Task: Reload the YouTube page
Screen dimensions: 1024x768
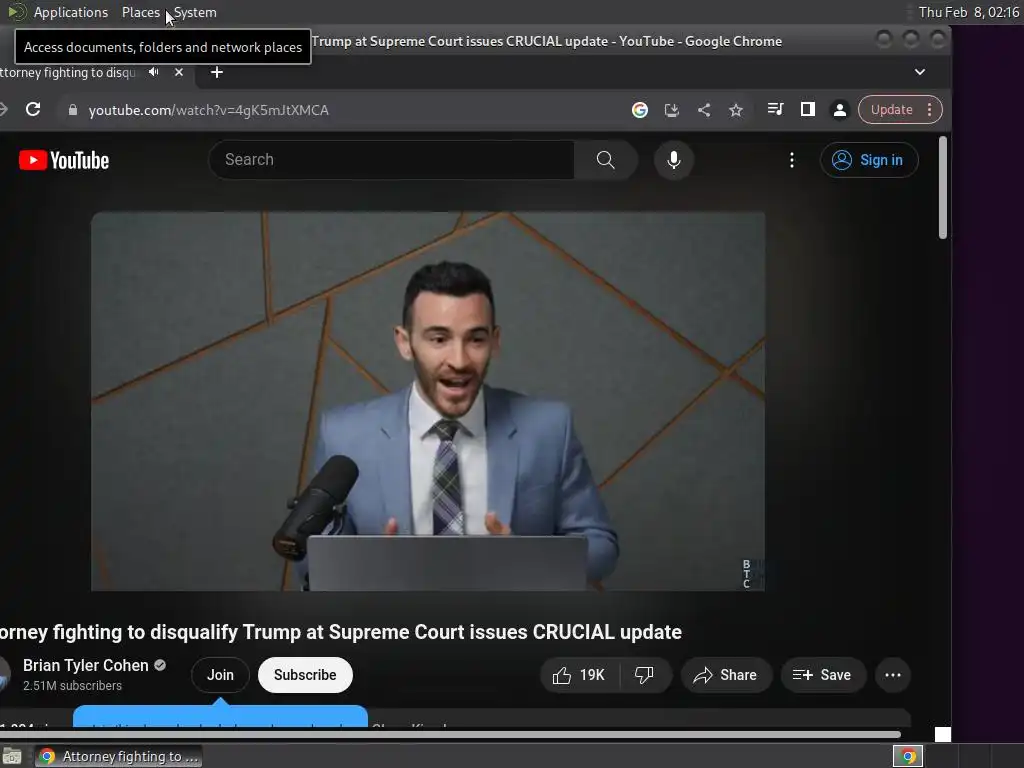Action: coord(33,110)
